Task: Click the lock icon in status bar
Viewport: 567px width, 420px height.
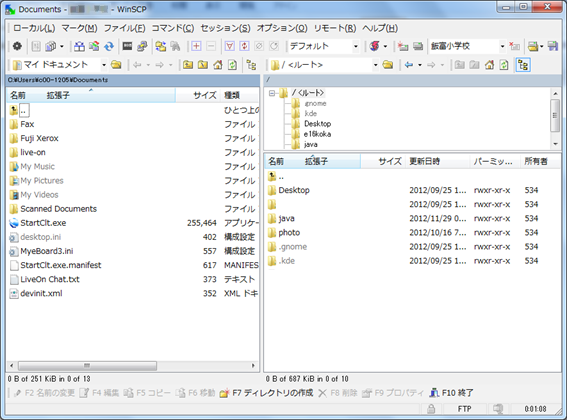Action: pyautogui.click(x=431, y=409)
